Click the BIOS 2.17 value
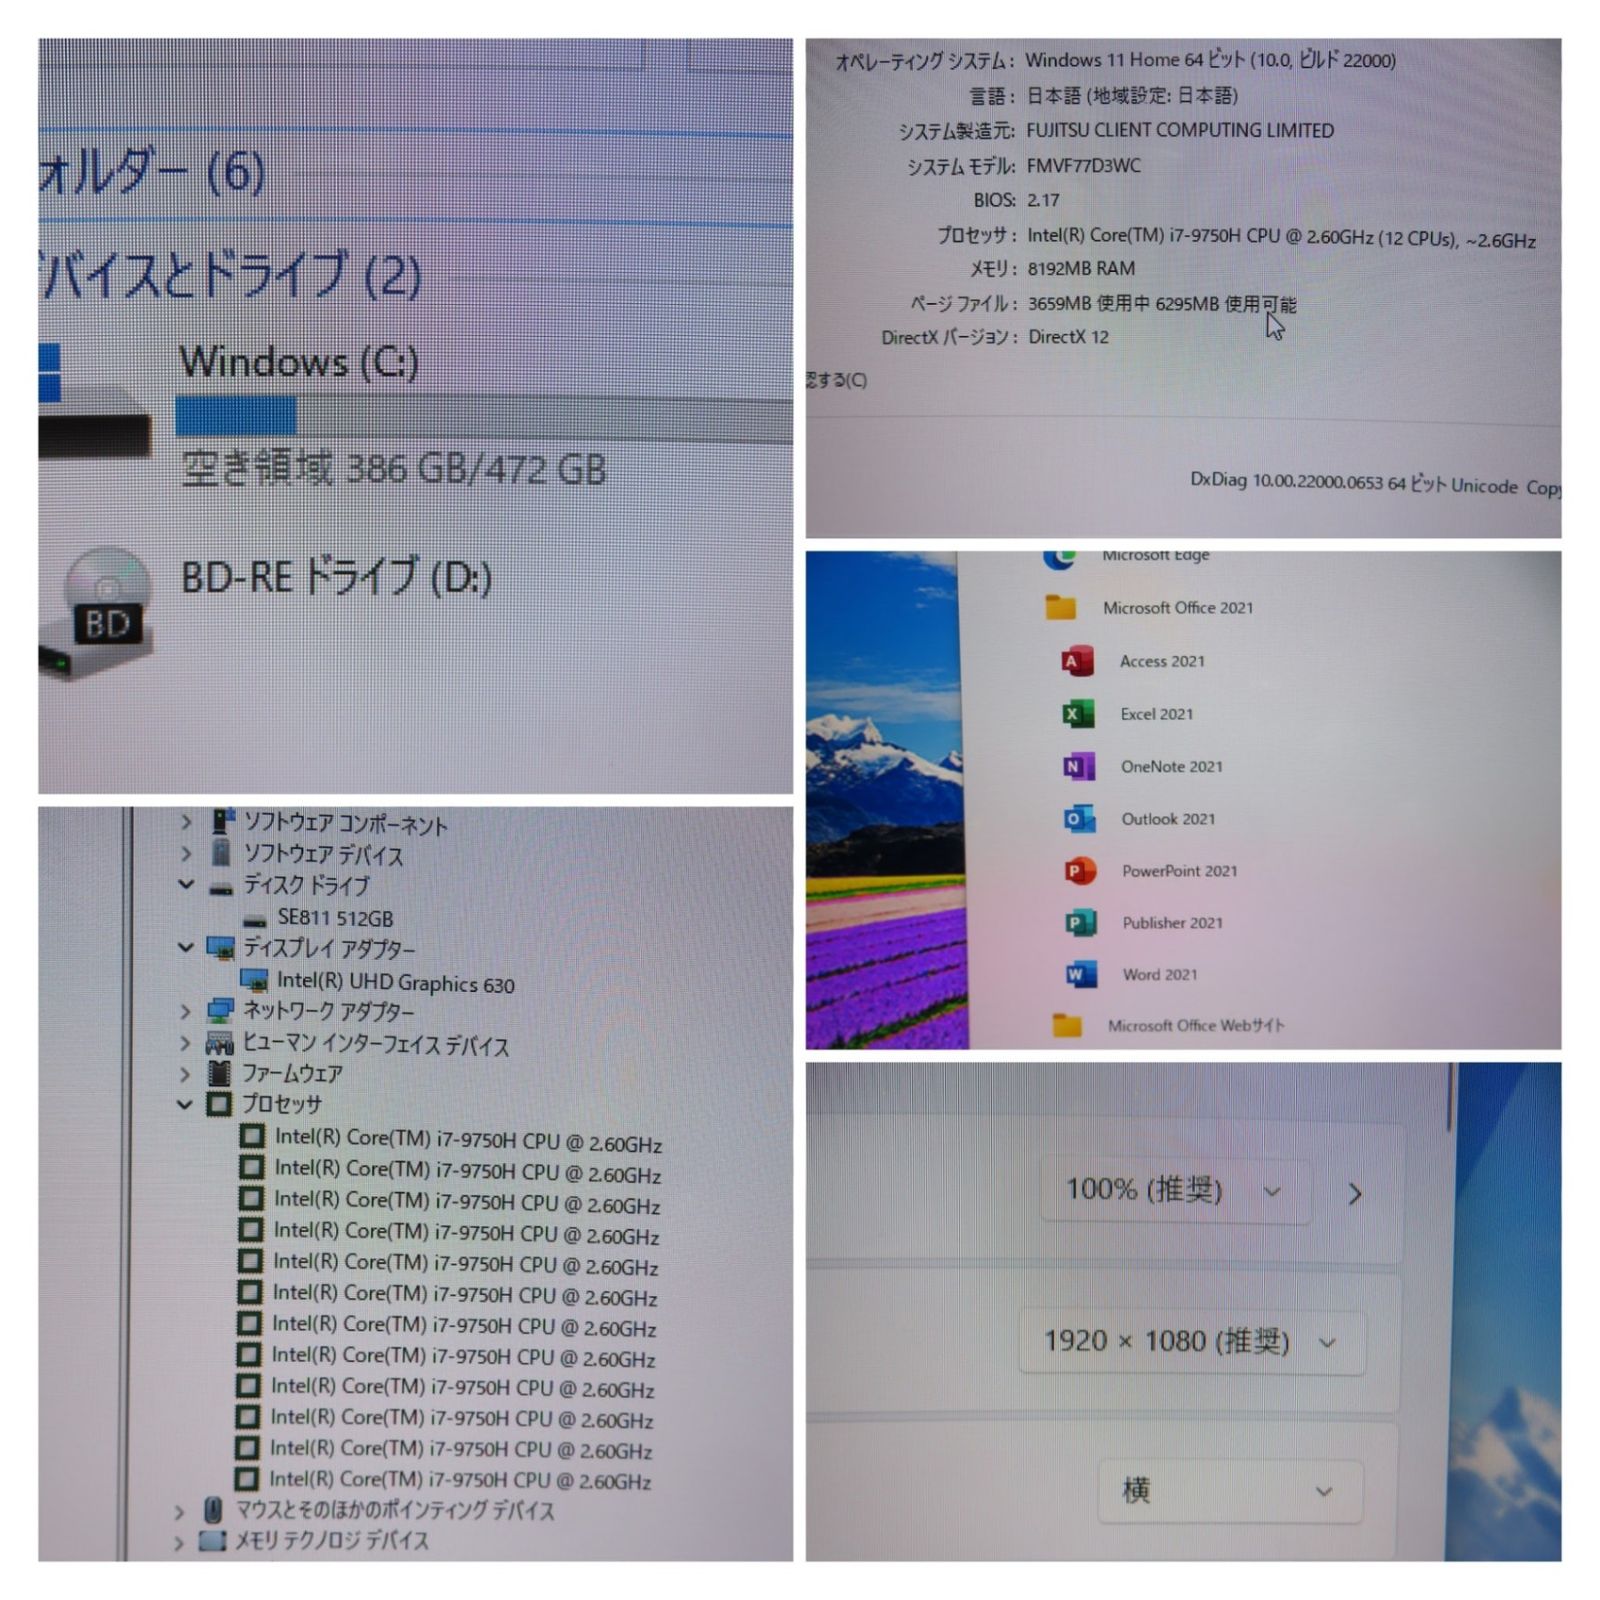 point(1043,200)
